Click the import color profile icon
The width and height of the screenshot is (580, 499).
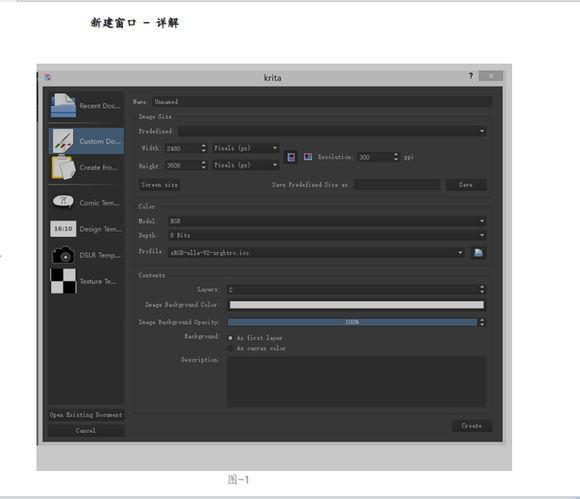click(x=478, y=253)
